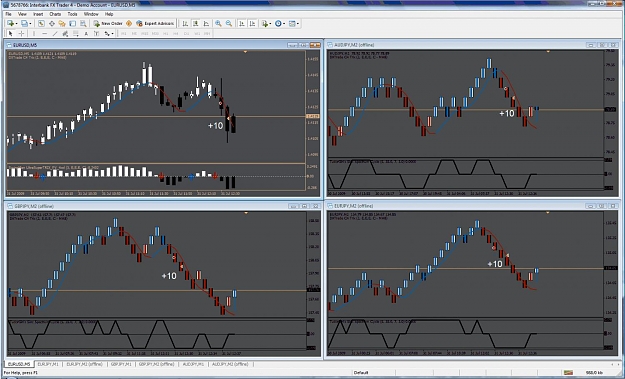Grab the AUDJPY chart shift triangle marker
Screen dimensions: 625x379
coord(548,51)
